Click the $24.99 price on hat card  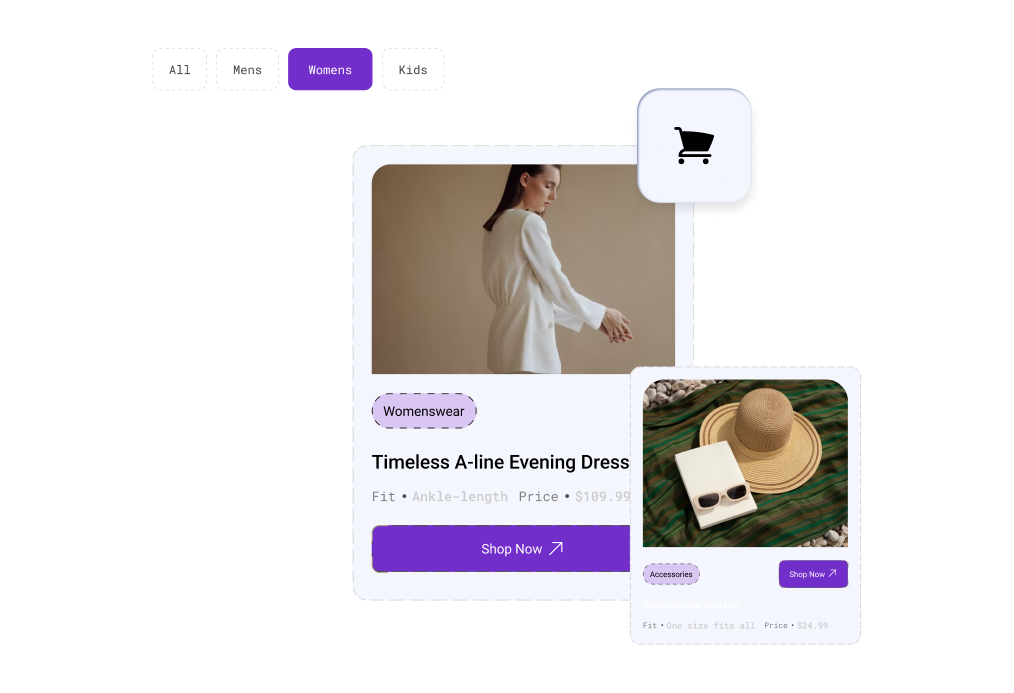point(812,626)
